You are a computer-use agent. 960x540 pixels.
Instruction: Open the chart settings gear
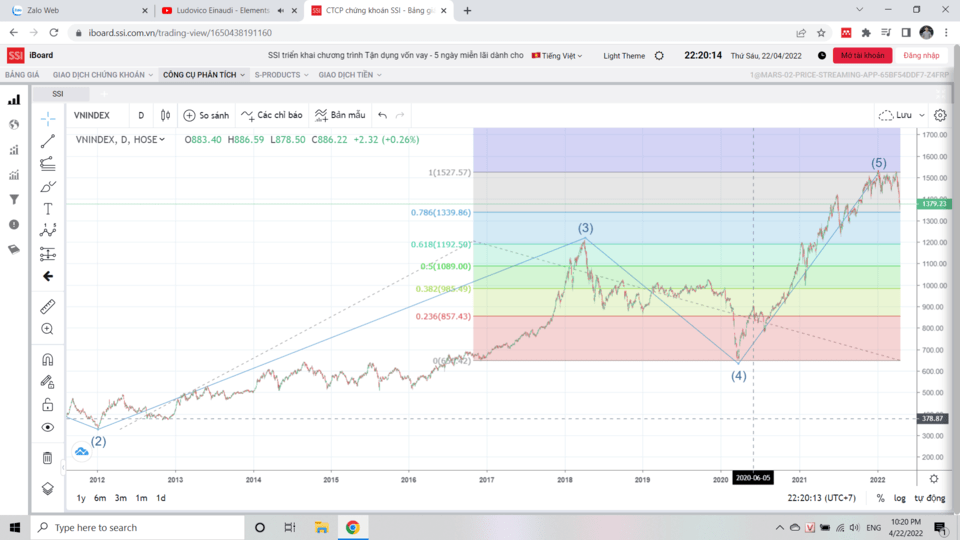[x=940, y=115]
